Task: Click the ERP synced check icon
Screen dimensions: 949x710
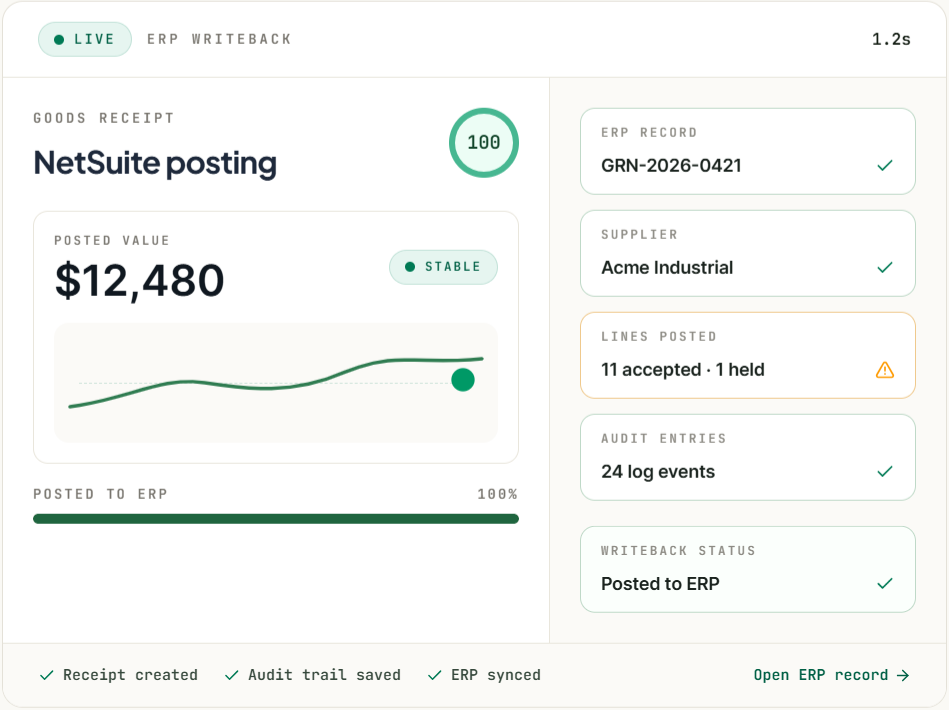Action: [x=435, y=675]
